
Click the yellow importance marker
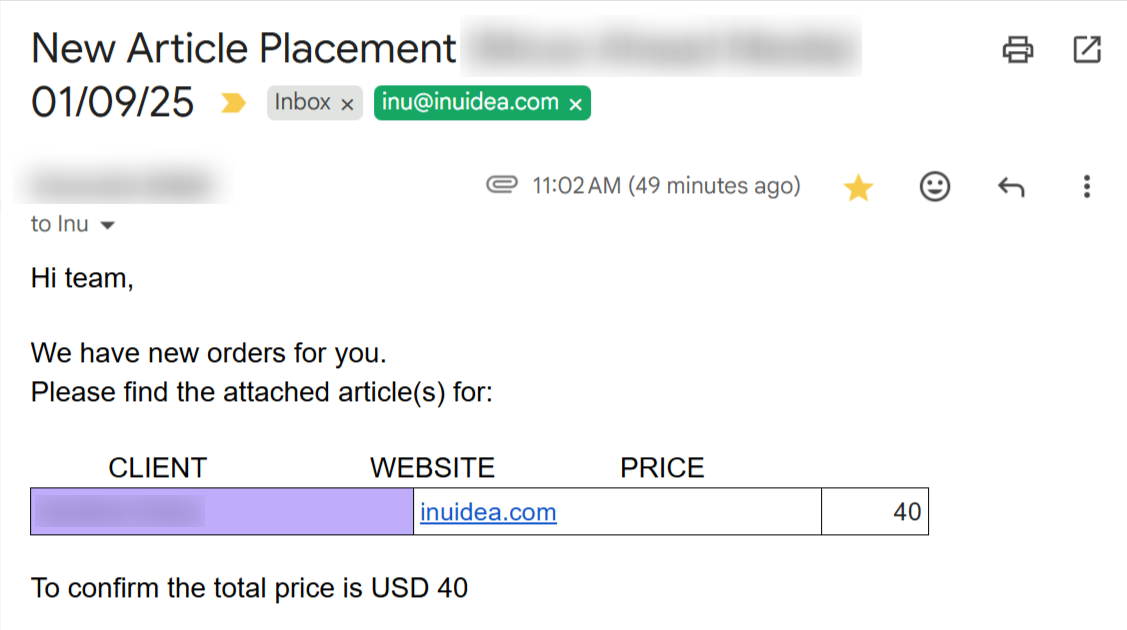[x=233, y=103]
